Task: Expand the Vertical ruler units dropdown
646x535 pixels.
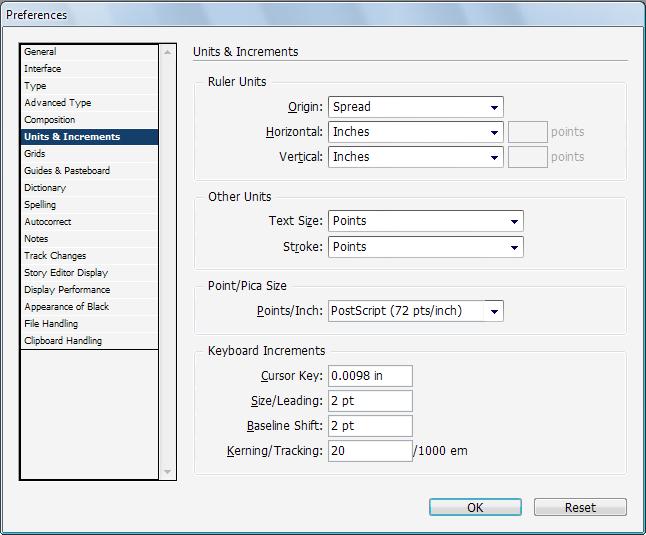Action: click(x=416, y=157)
